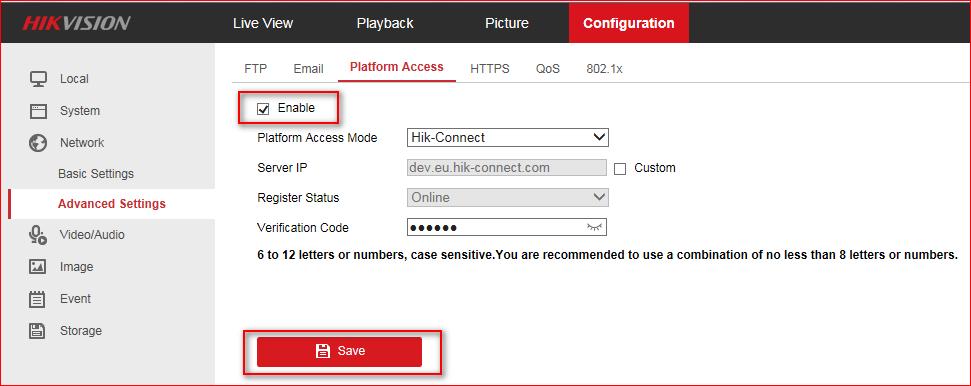Click the Image picture icon
This screenshot has width=971, height=386.
click(38, 266)
